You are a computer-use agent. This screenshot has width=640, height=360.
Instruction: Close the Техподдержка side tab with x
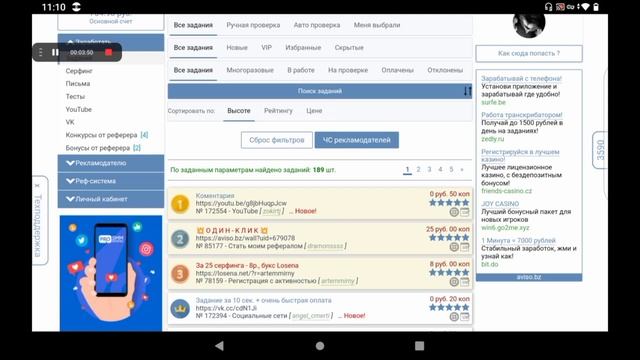pyautogui.click(x=37, y=186)
